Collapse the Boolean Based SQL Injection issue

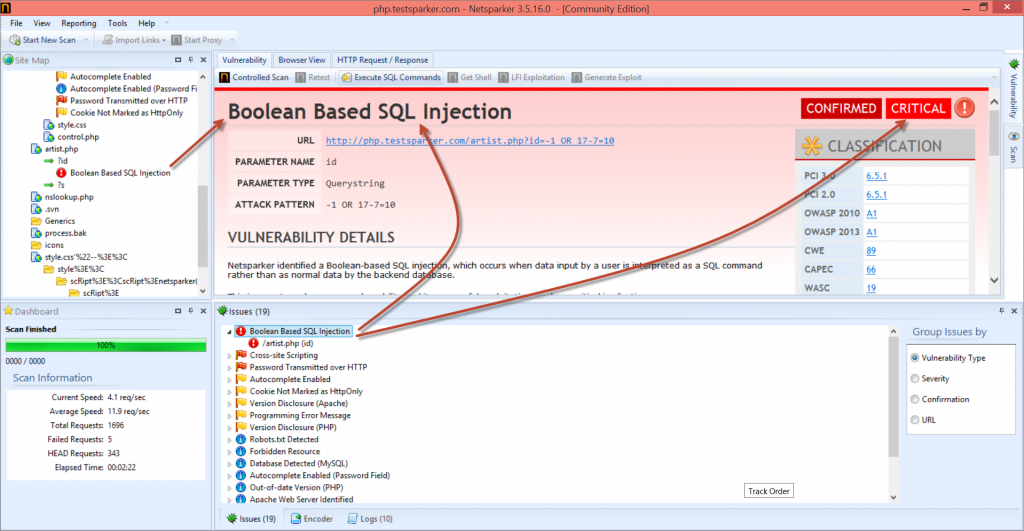click(230, 331)
